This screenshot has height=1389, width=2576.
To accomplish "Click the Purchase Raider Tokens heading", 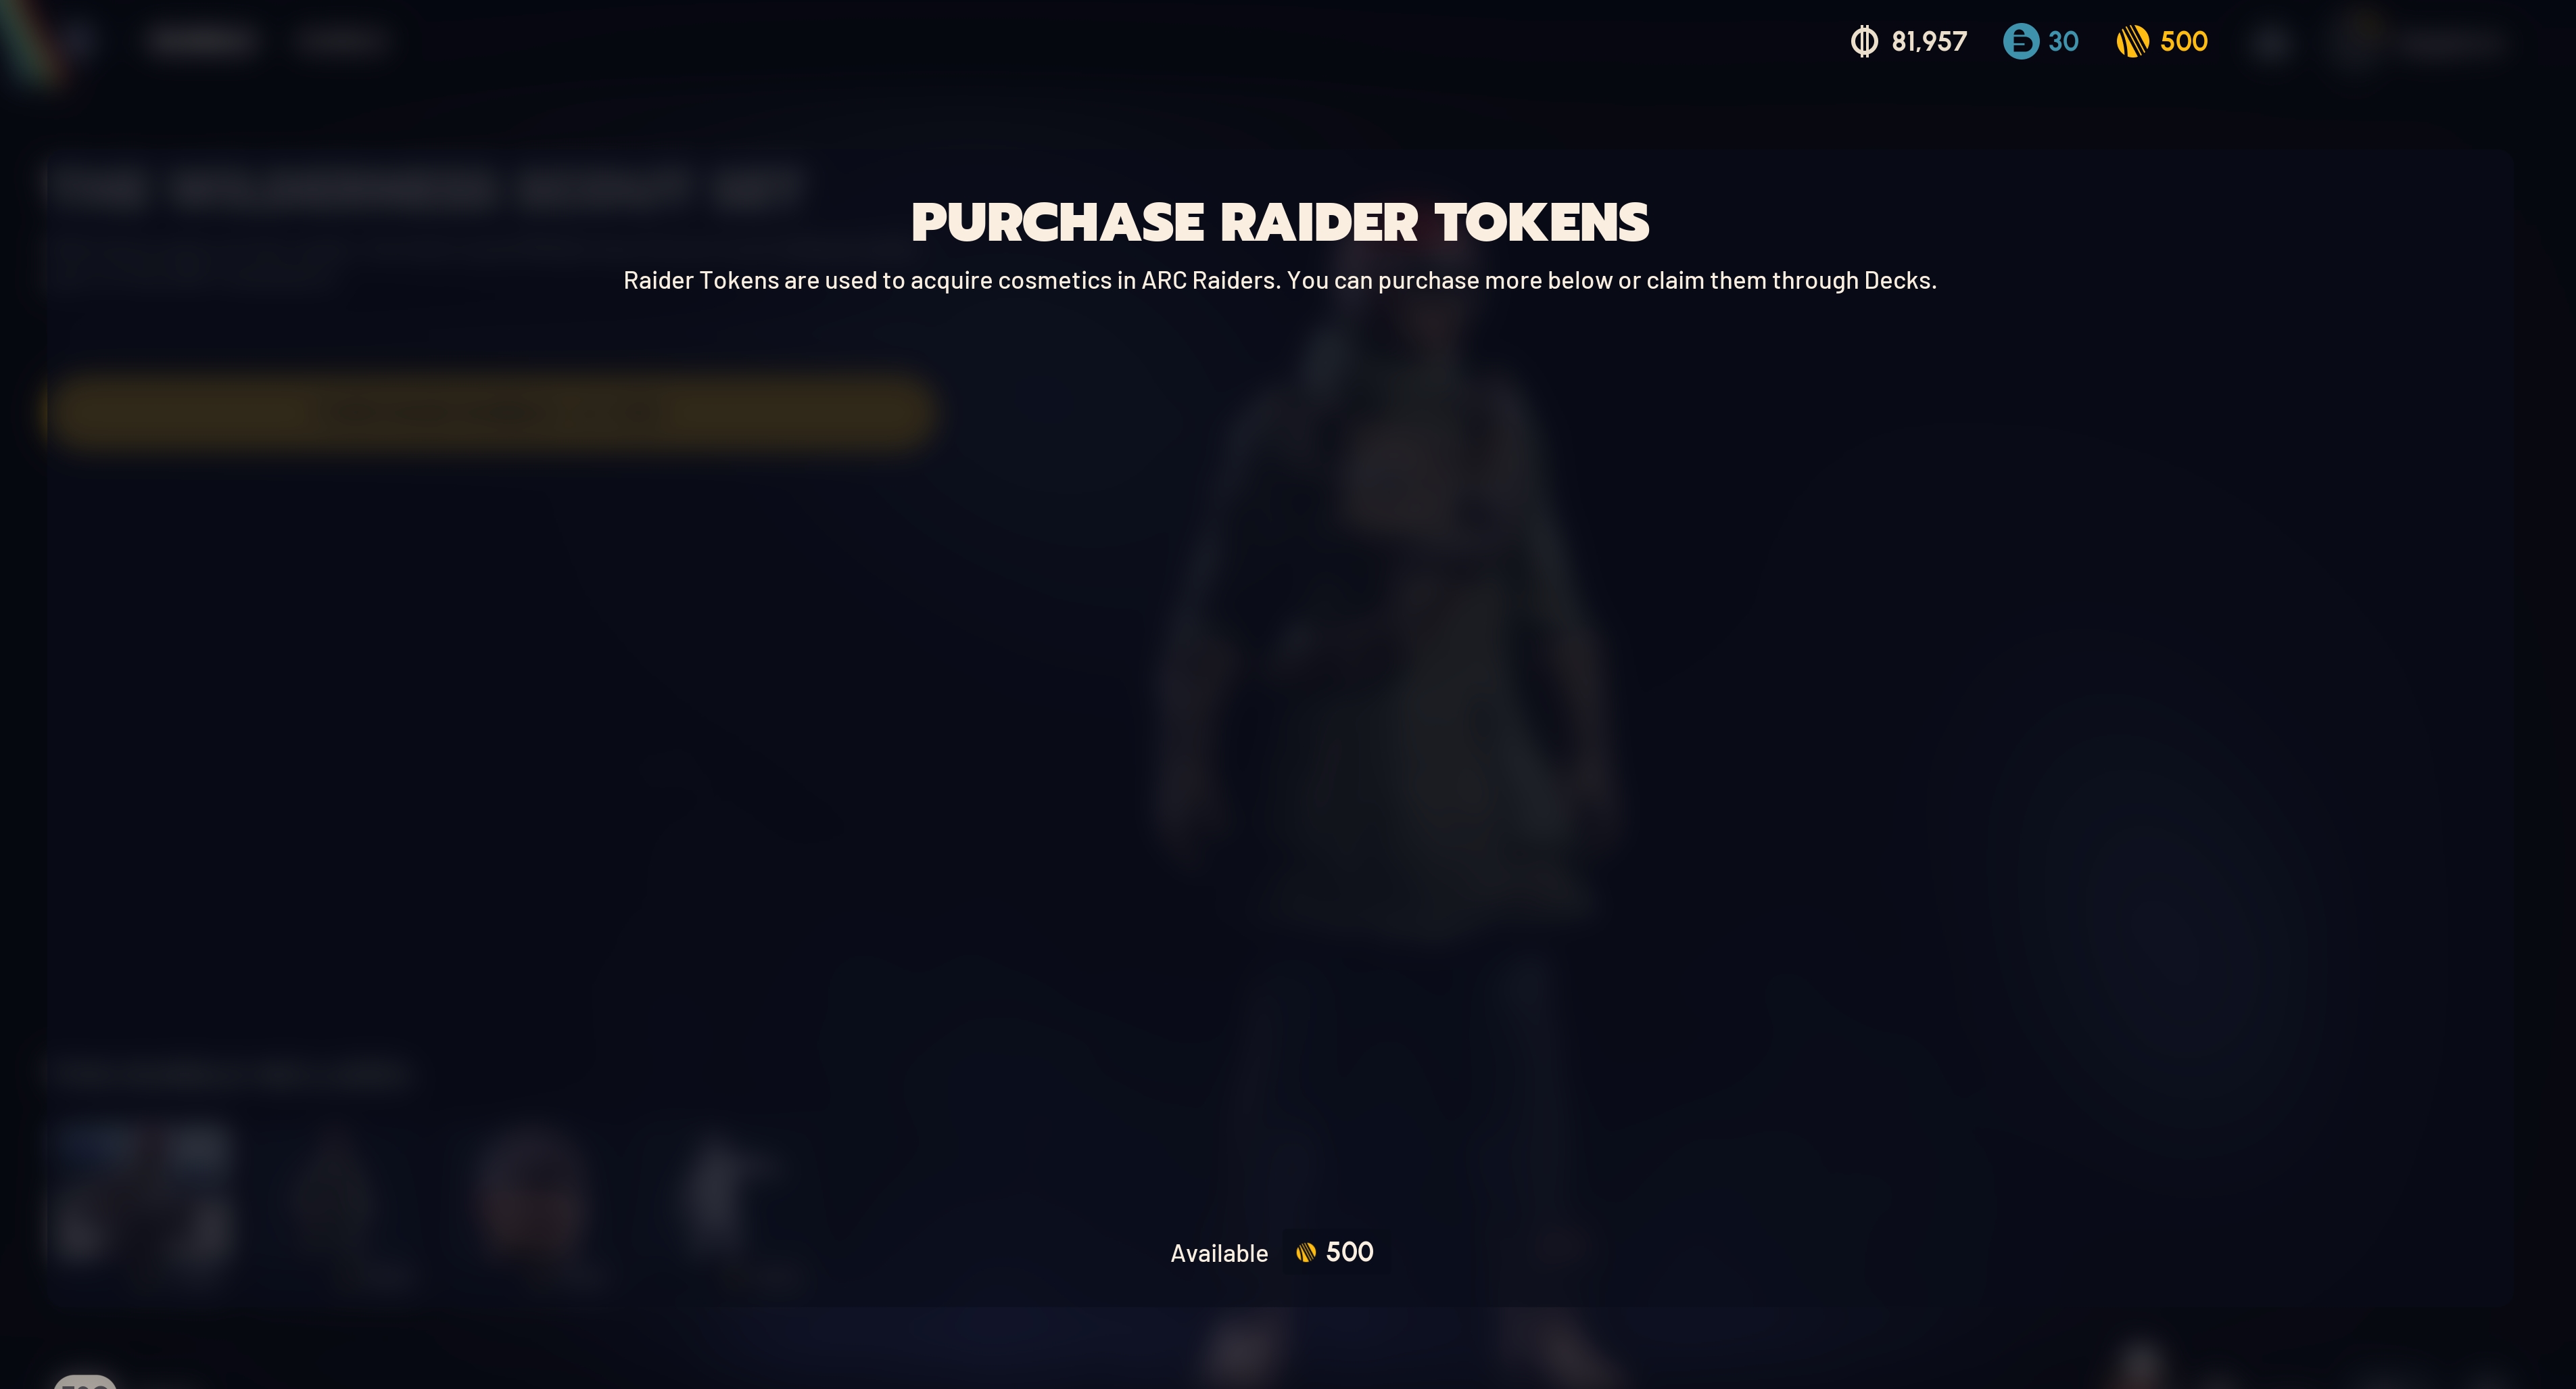I will 1280,222.
